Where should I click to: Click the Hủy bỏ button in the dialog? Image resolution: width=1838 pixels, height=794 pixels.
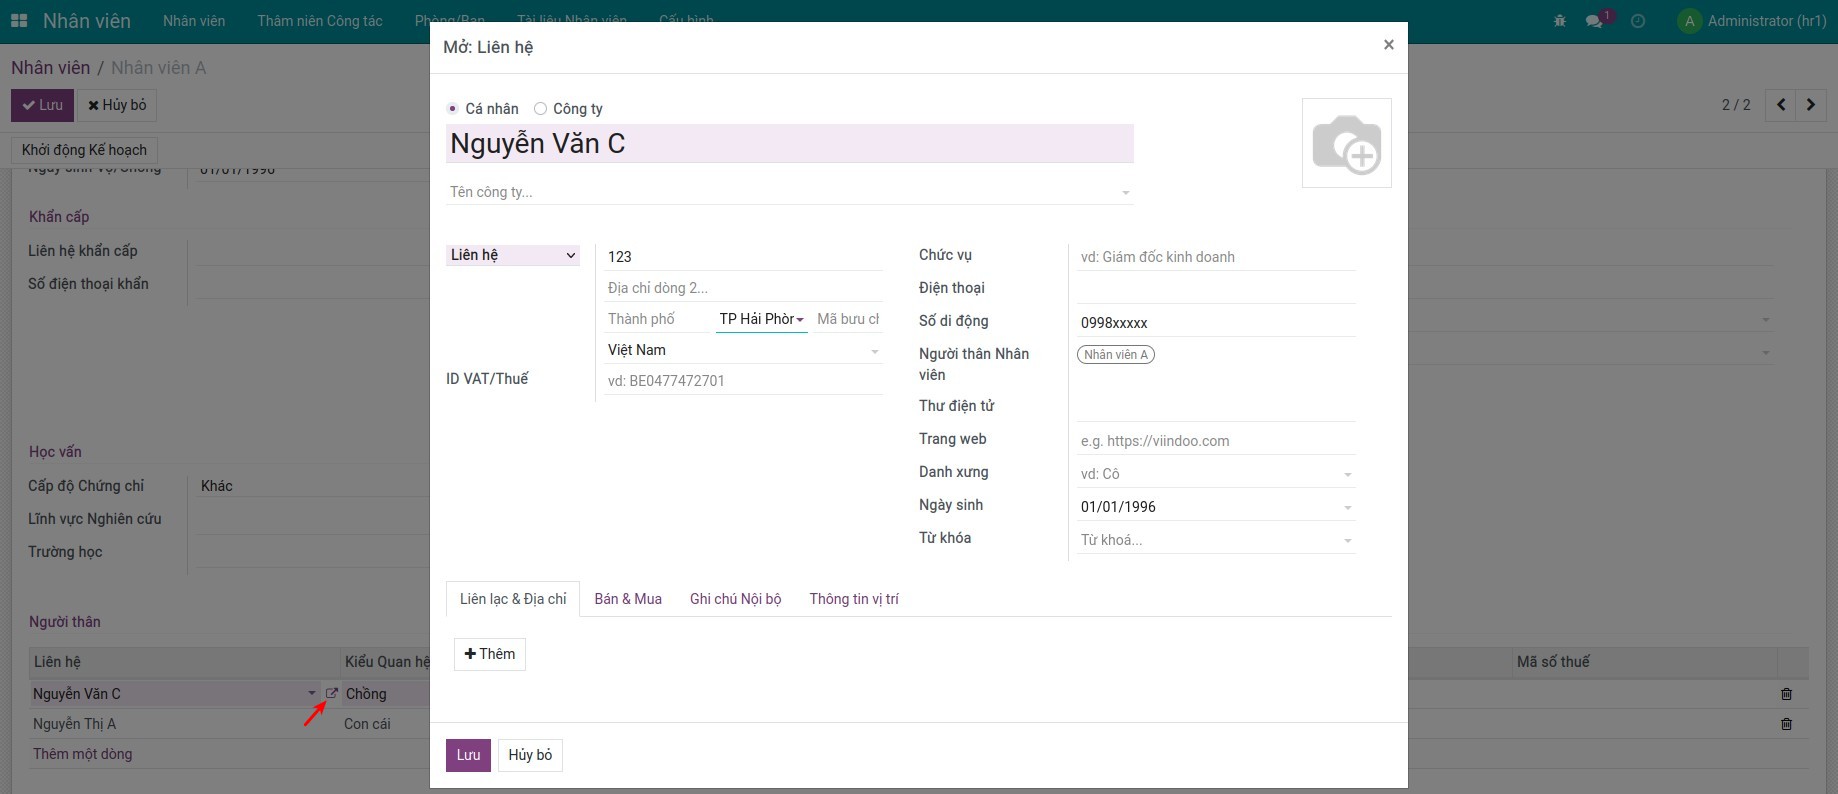530,755
